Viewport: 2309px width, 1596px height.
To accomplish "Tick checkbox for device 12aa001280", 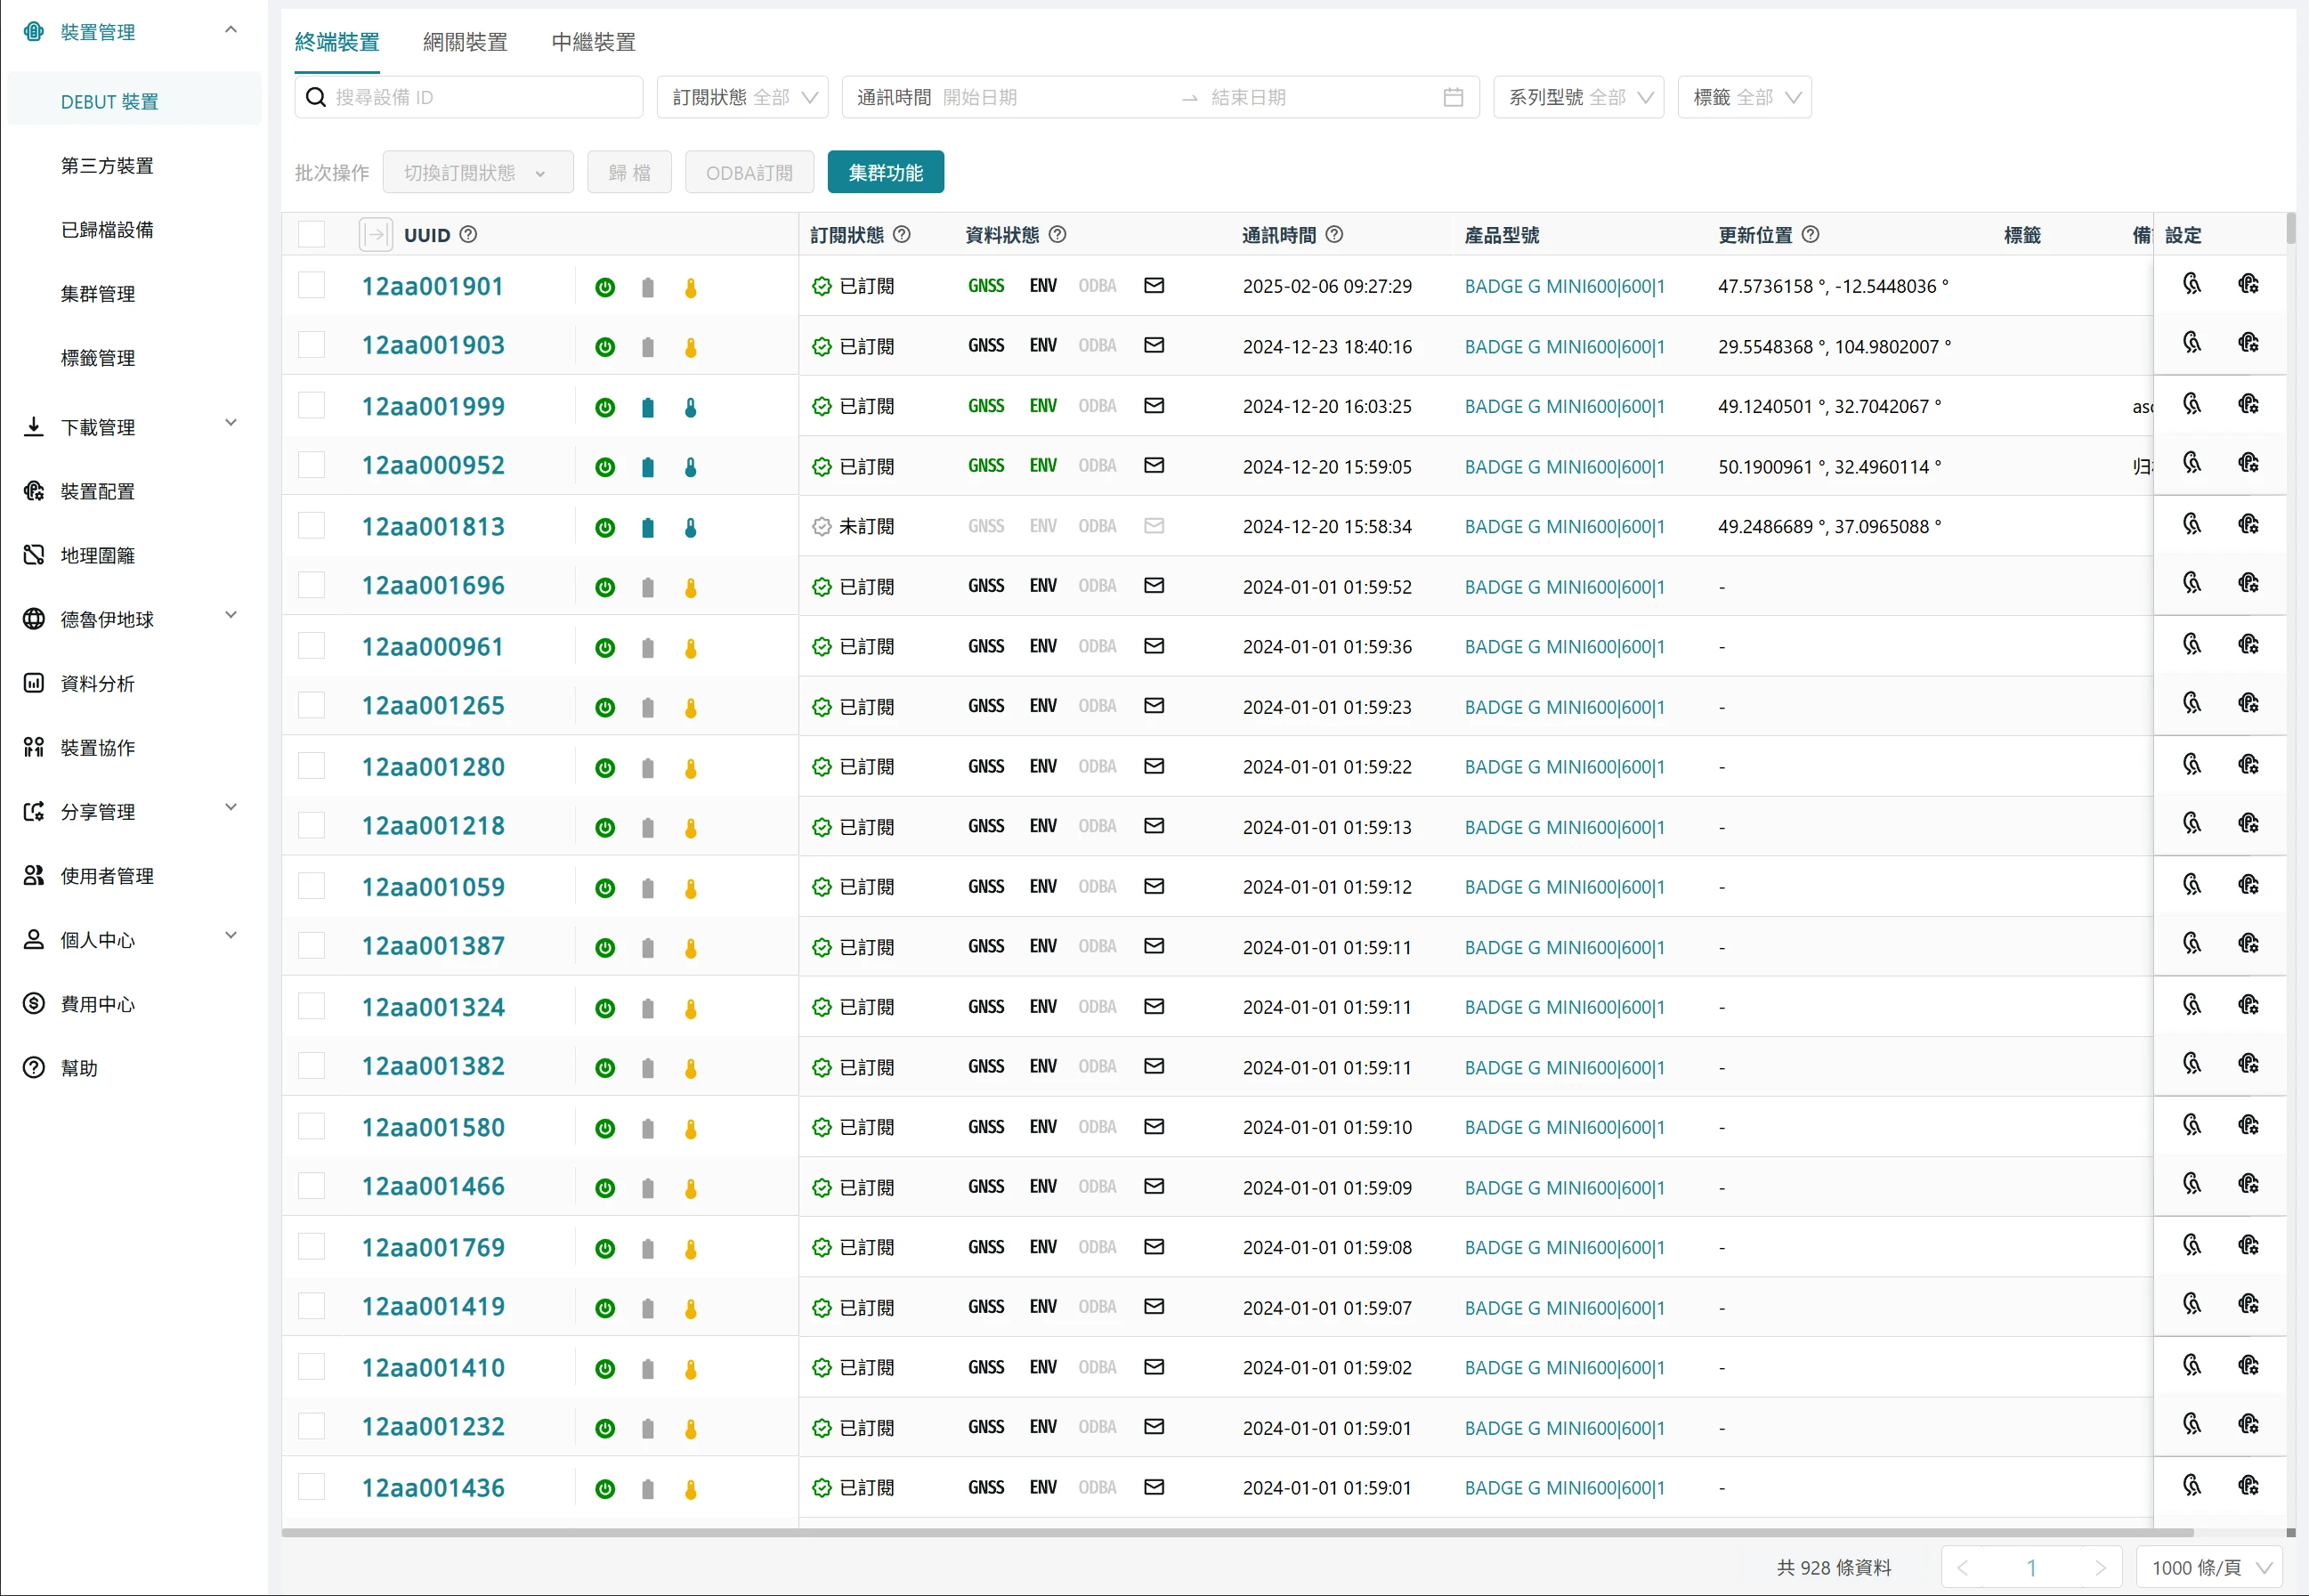I will (x=312, y=767).
